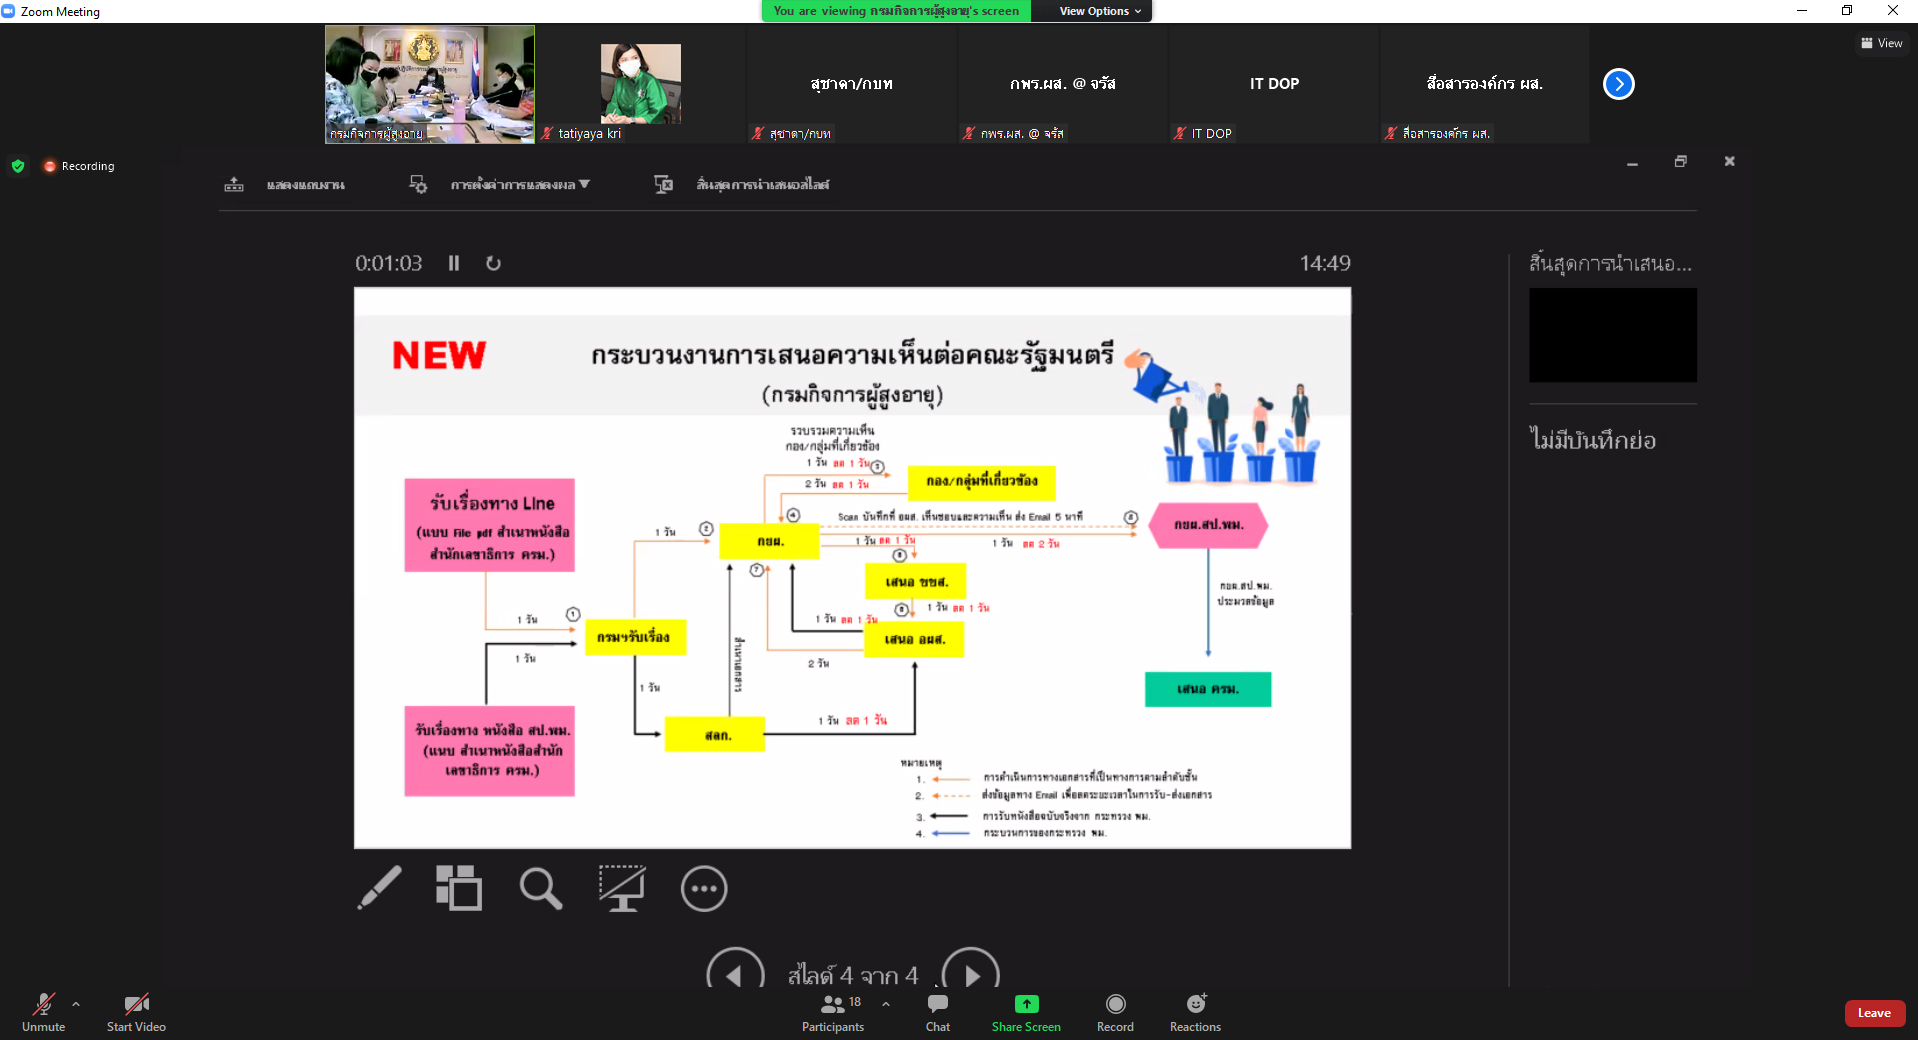Start Video camera
This screenshot has width=1918, height=1040.
pos(136,1012)
